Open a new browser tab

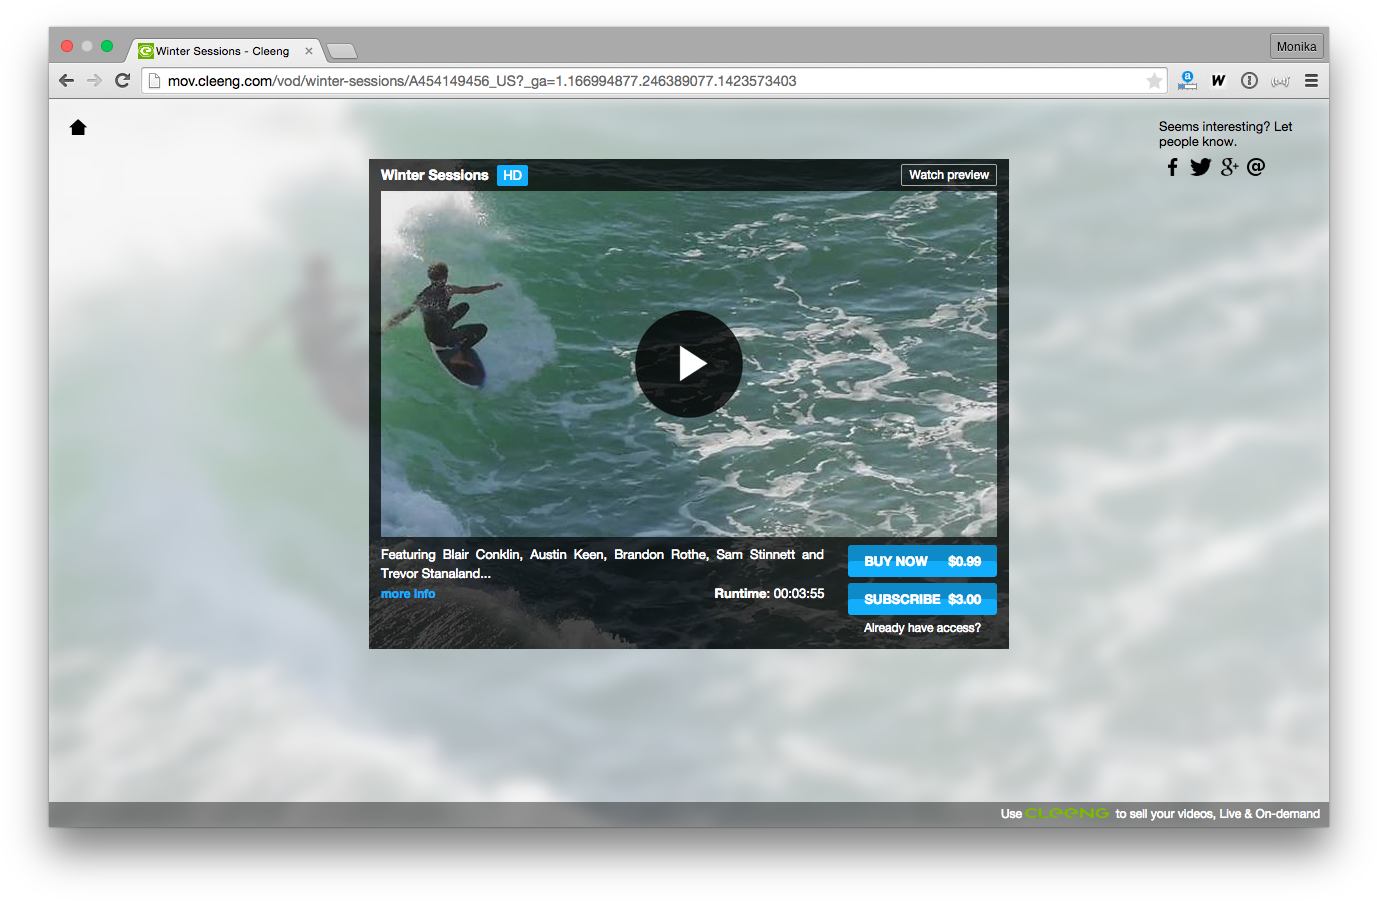click(342, 51)
